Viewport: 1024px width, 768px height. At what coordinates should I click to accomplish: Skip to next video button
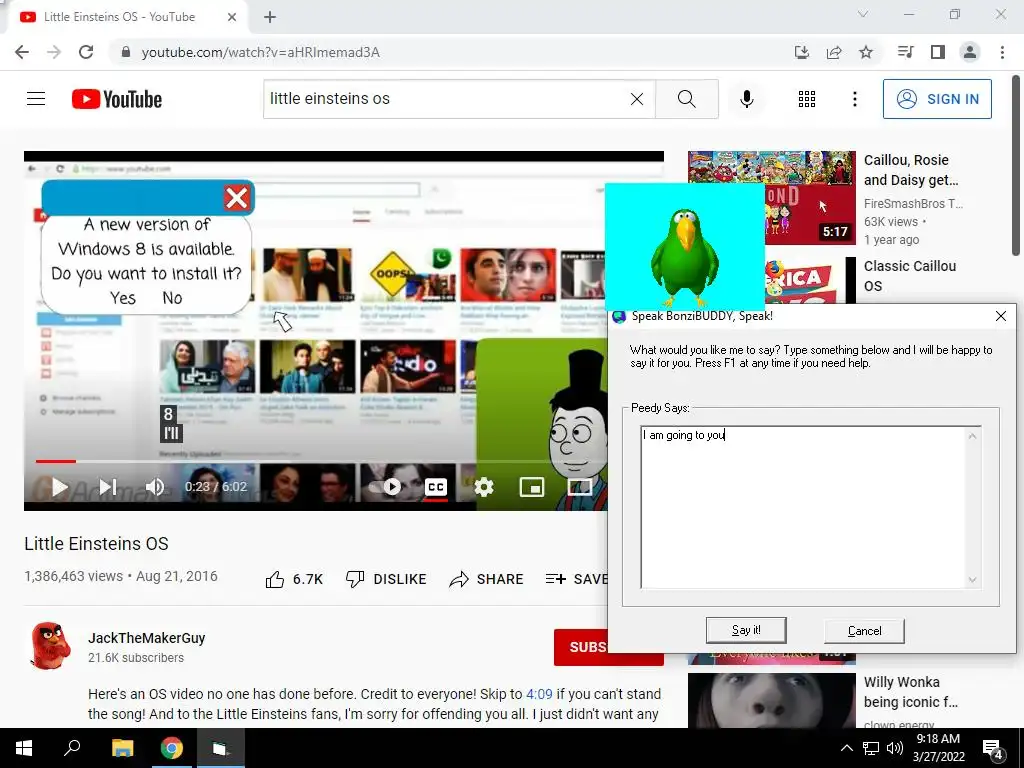[108, 487]
